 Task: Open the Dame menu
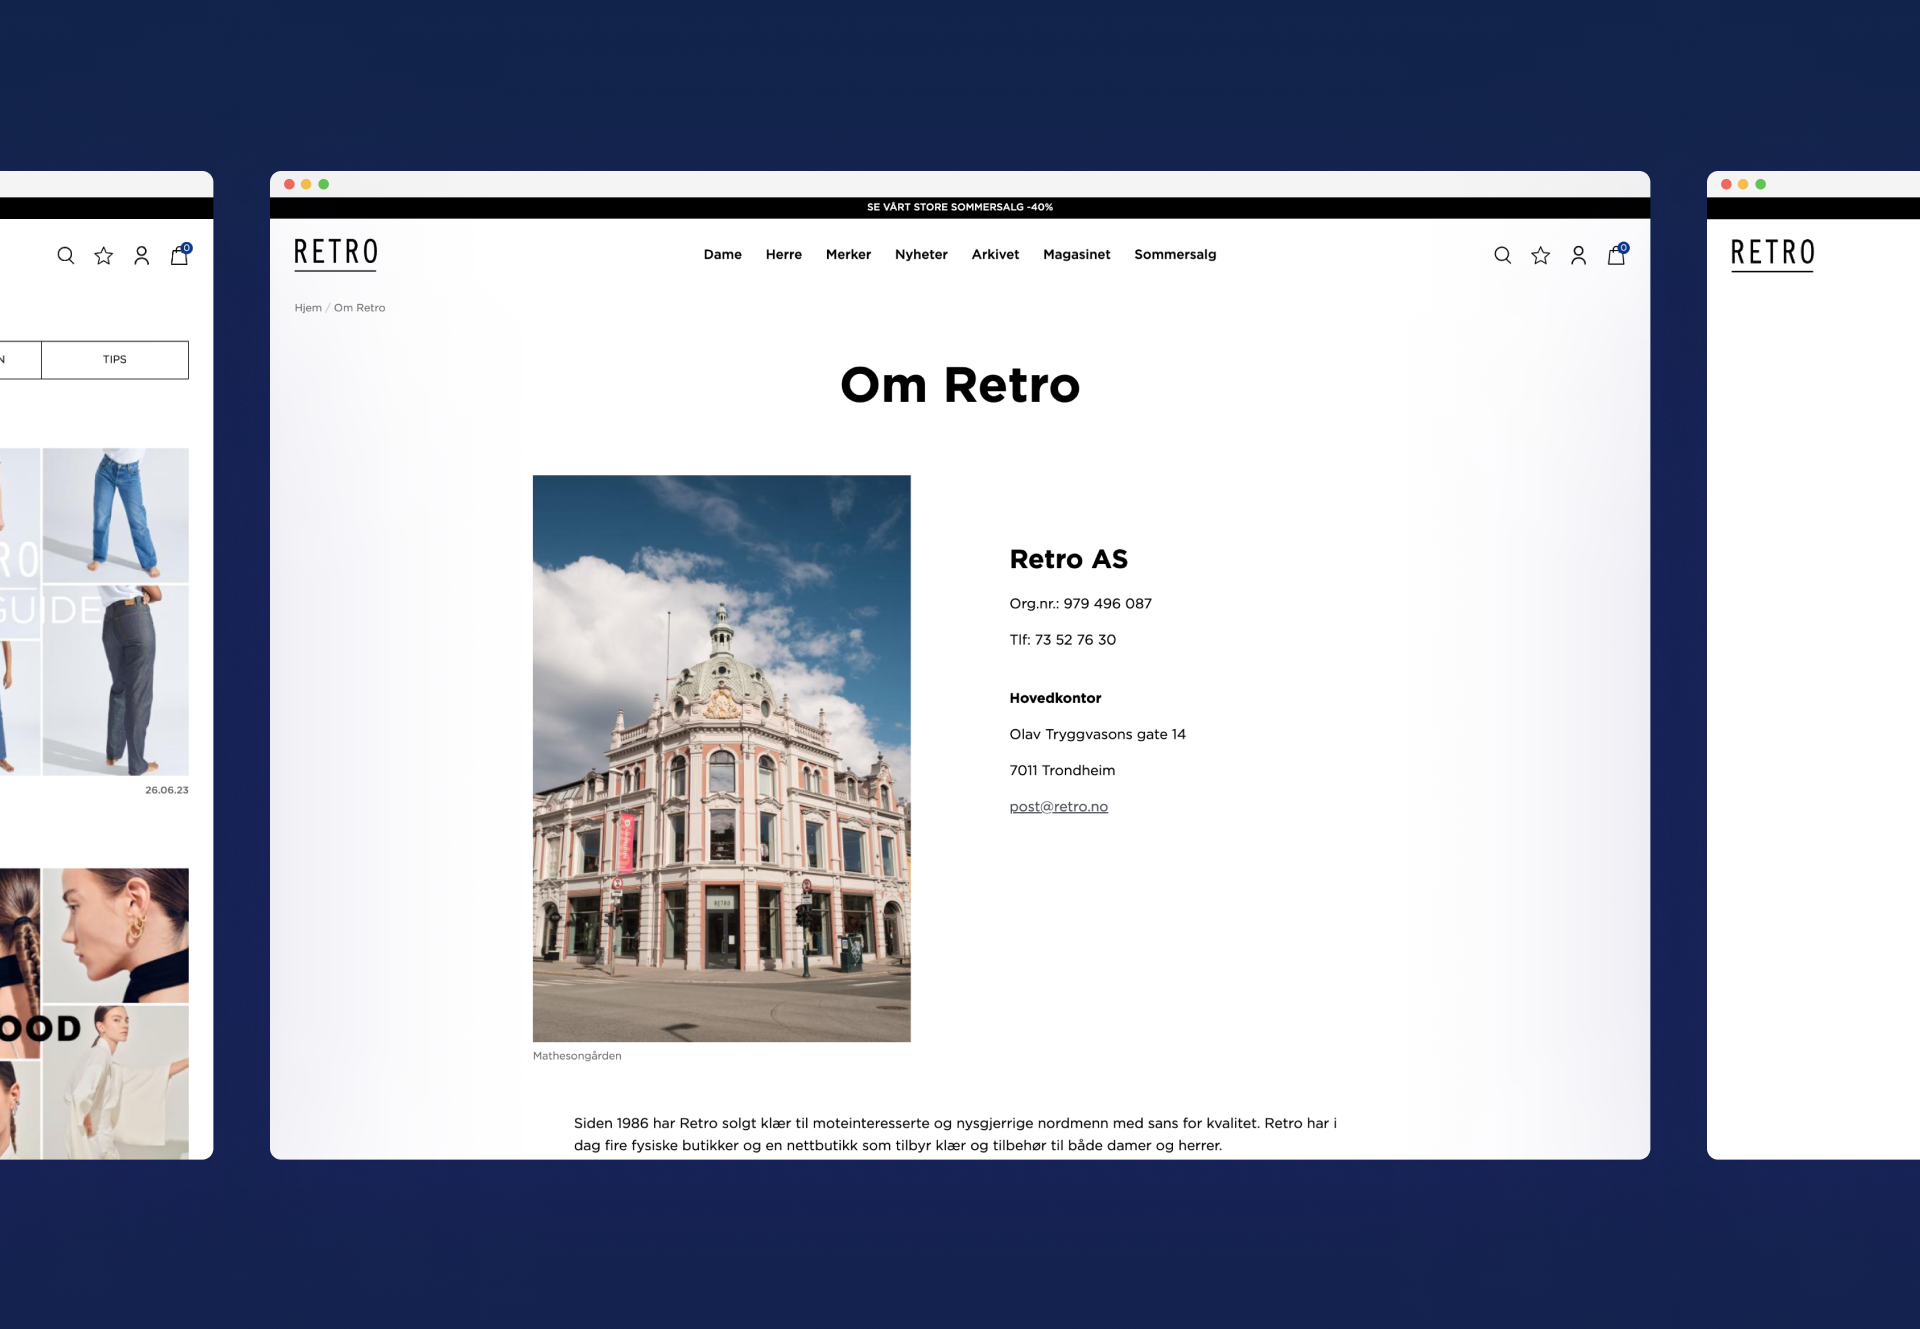click(x=722, y=254)
